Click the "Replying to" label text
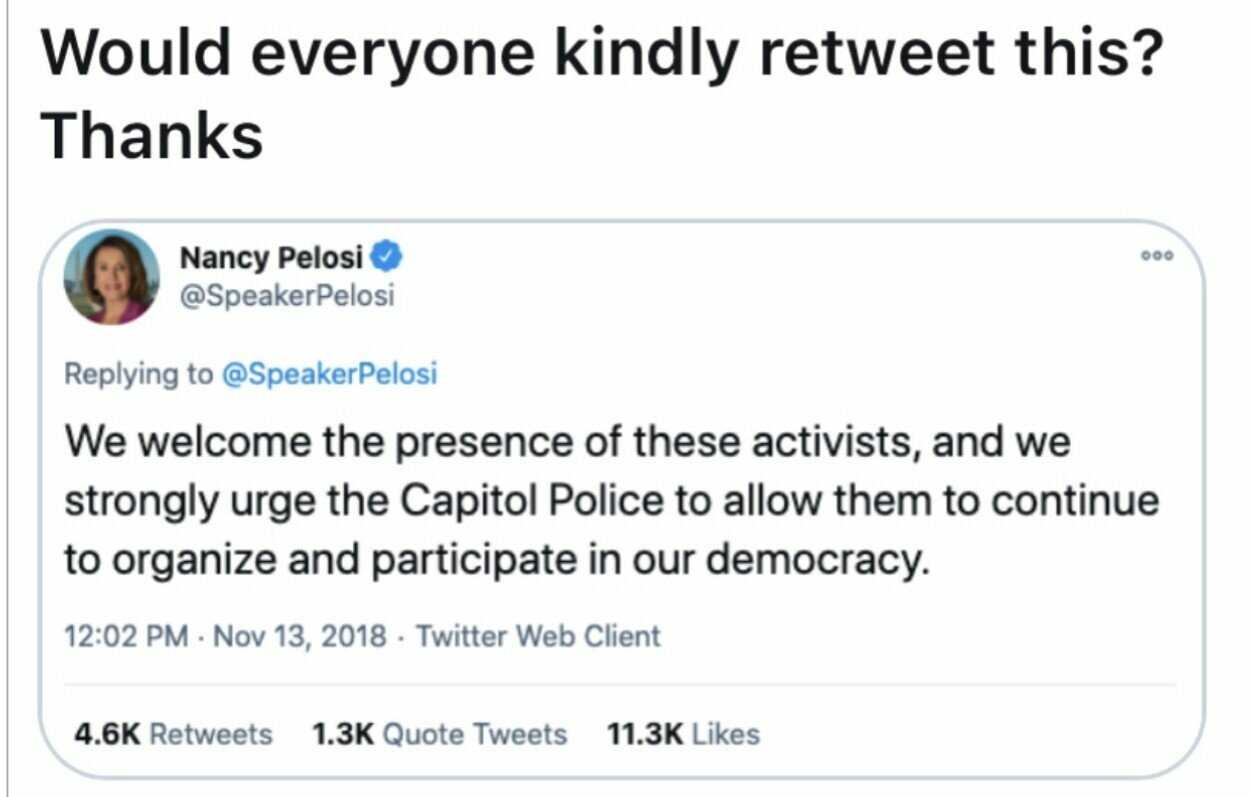Screen dimensions: 1250x797 [138, 374]
